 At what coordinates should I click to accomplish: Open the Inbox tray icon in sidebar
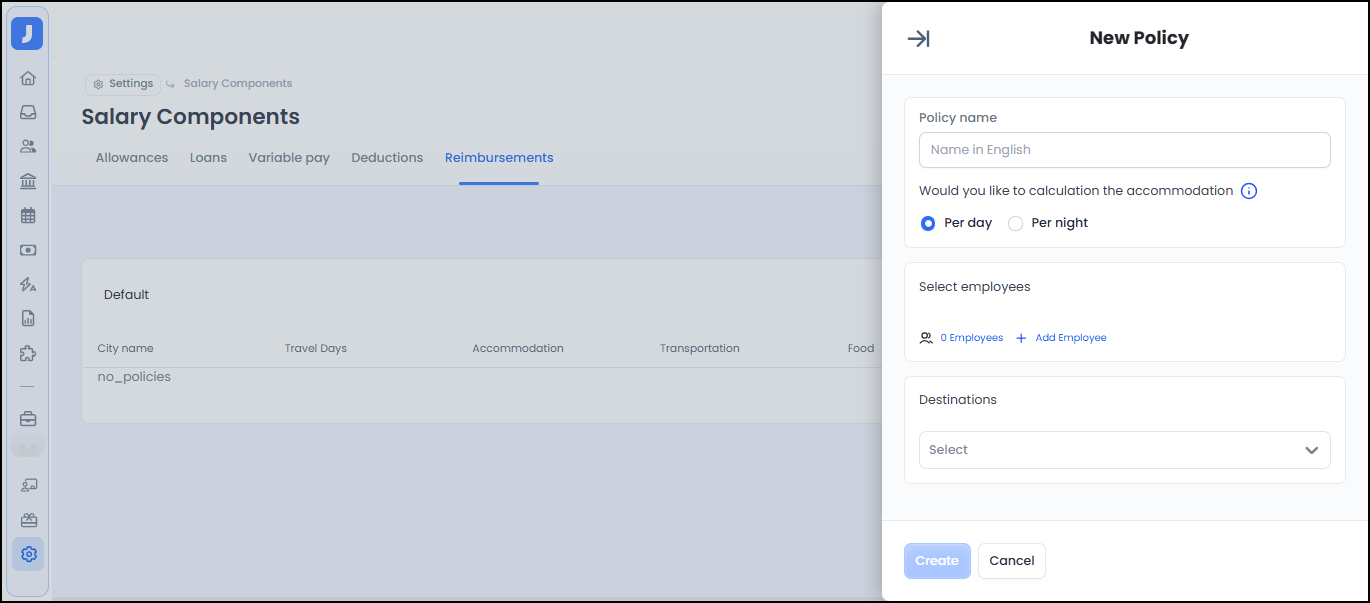28,112
